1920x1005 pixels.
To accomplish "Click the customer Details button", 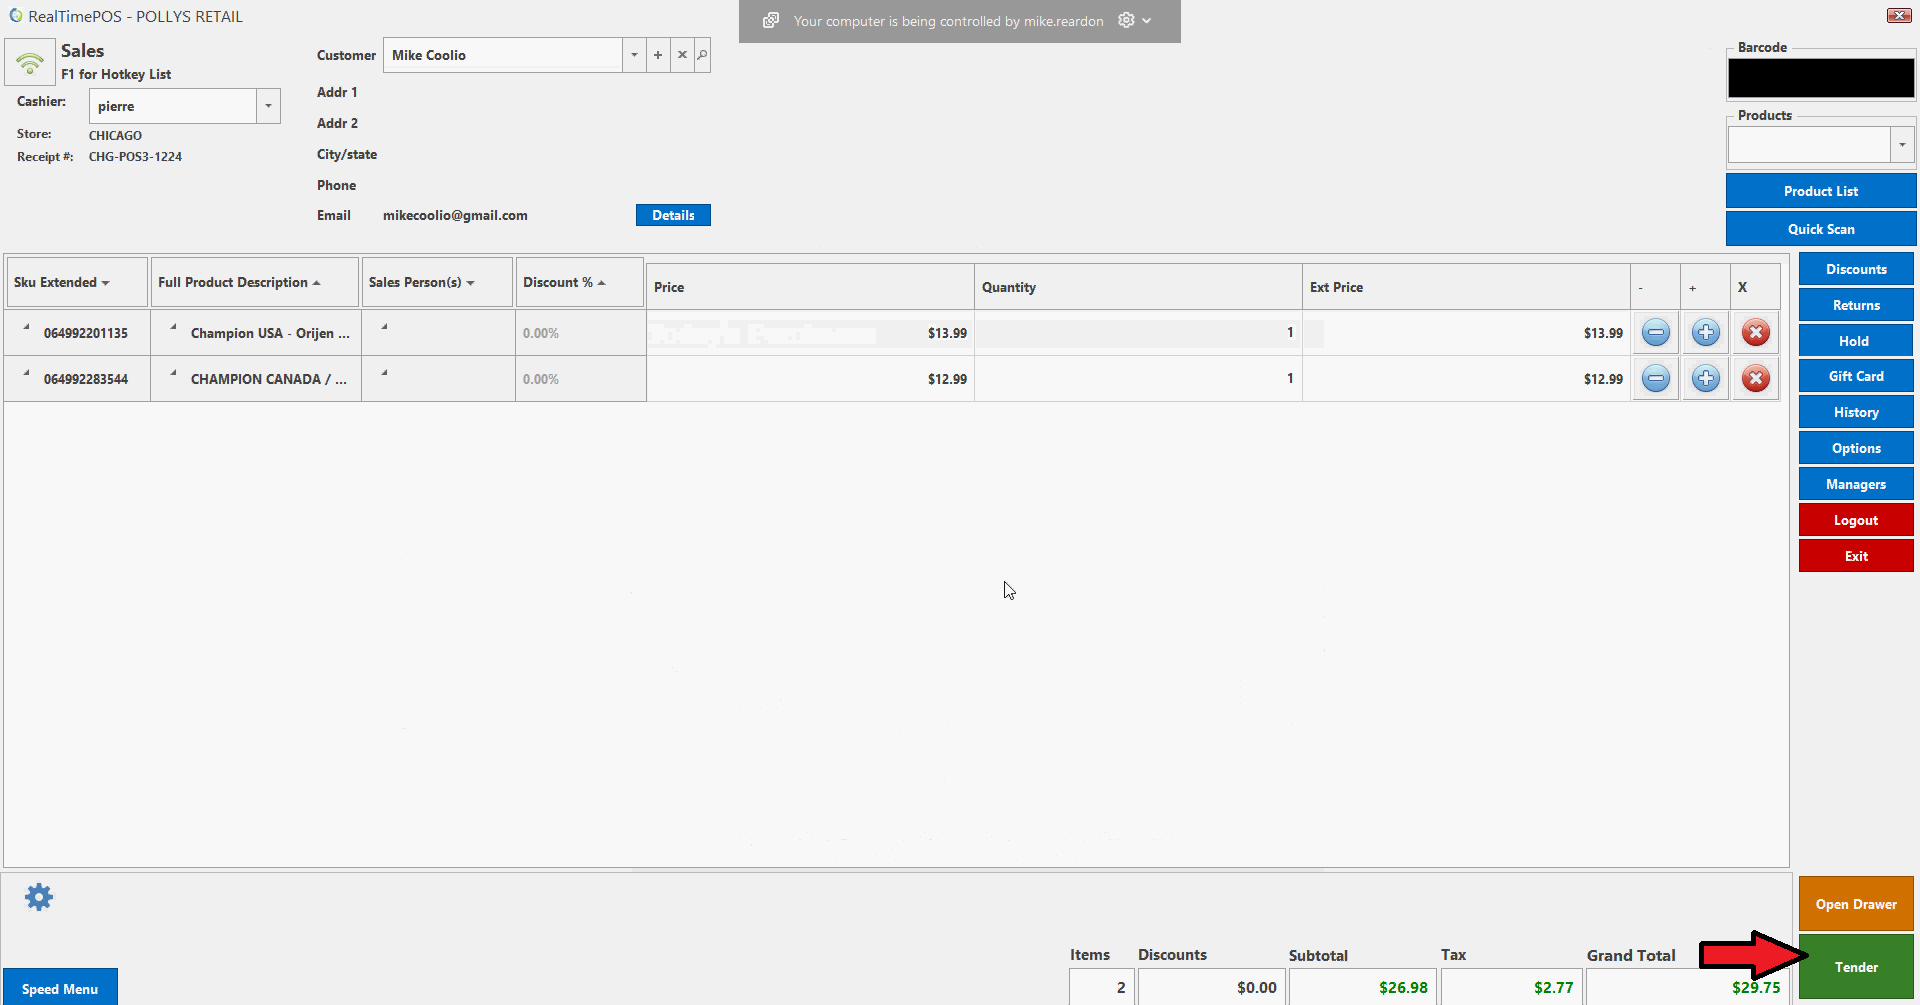I will pyautogui.click(x=673, y=215).
